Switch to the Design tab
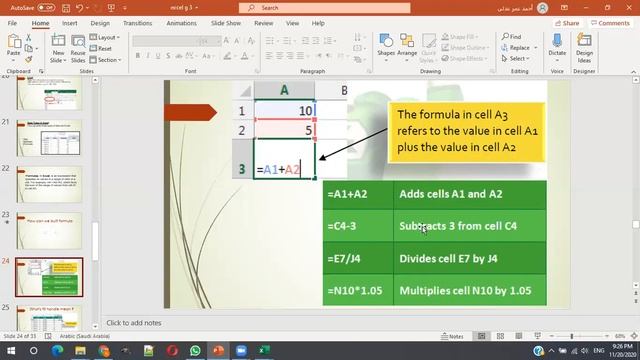640x360 pixels. (100, 23)
